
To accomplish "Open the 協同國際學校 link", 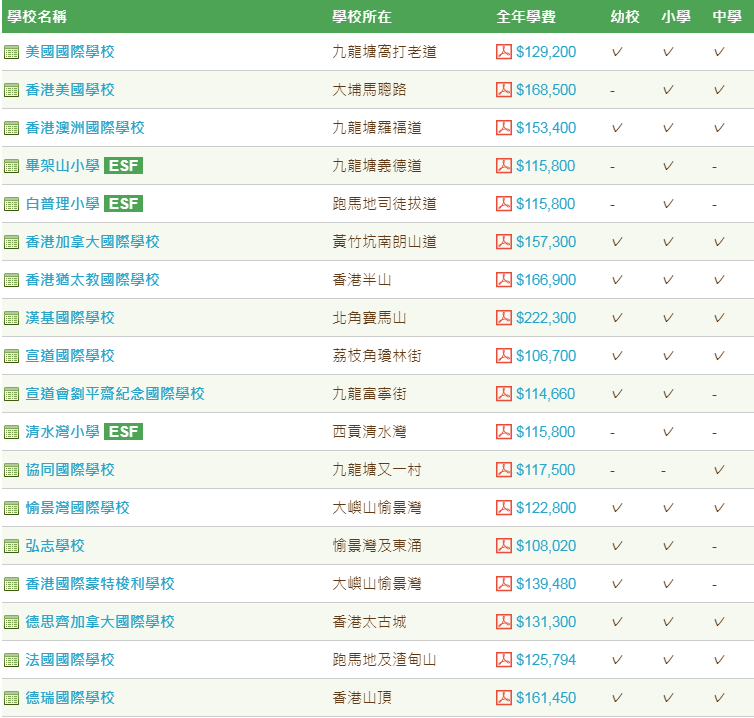I will point(70,469).
